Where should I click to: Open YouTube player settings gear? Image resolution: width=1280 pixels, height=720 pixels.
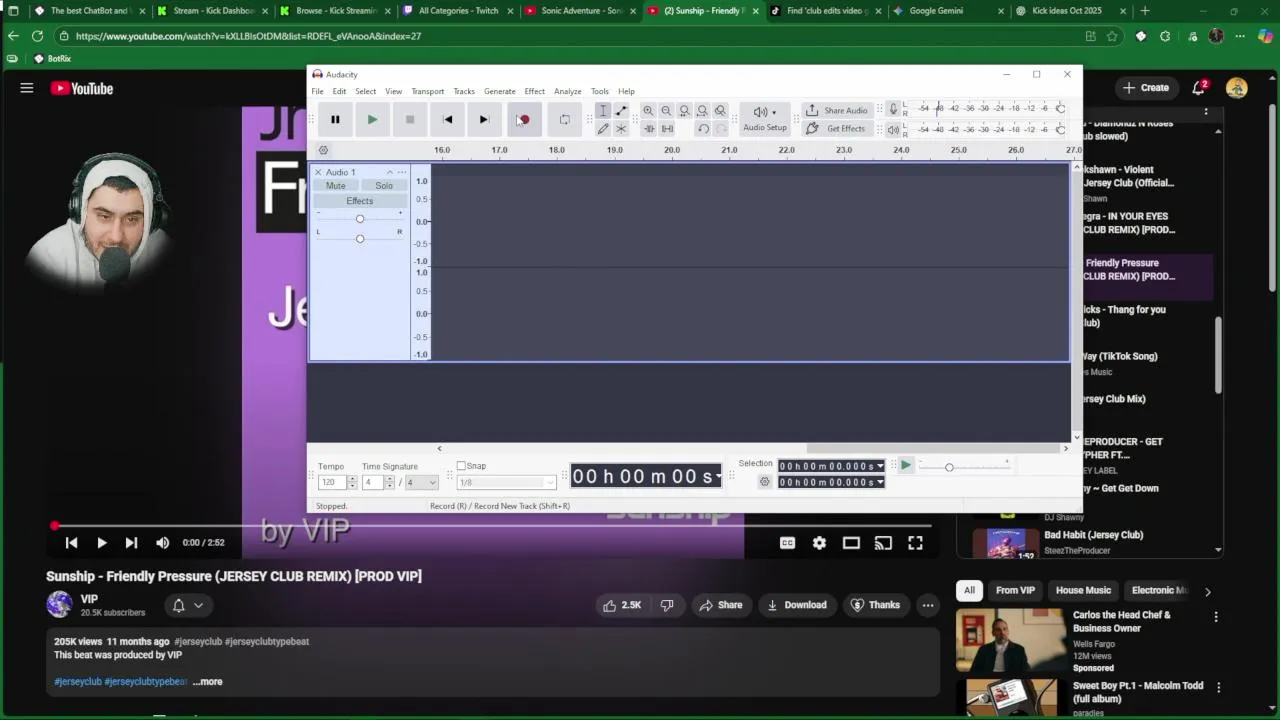[x=819, y=543]
